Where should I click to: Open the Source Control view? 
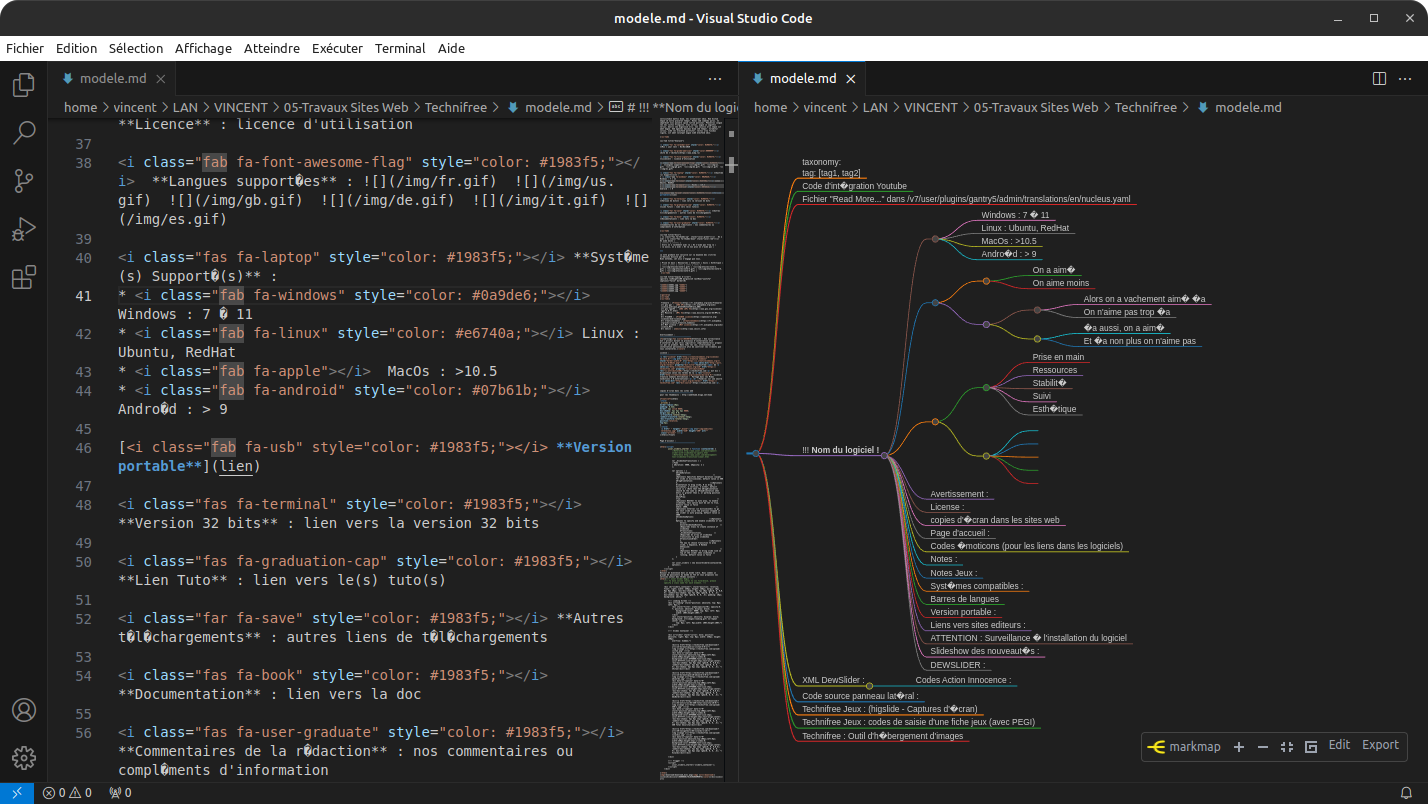click(x=24, y=181)
